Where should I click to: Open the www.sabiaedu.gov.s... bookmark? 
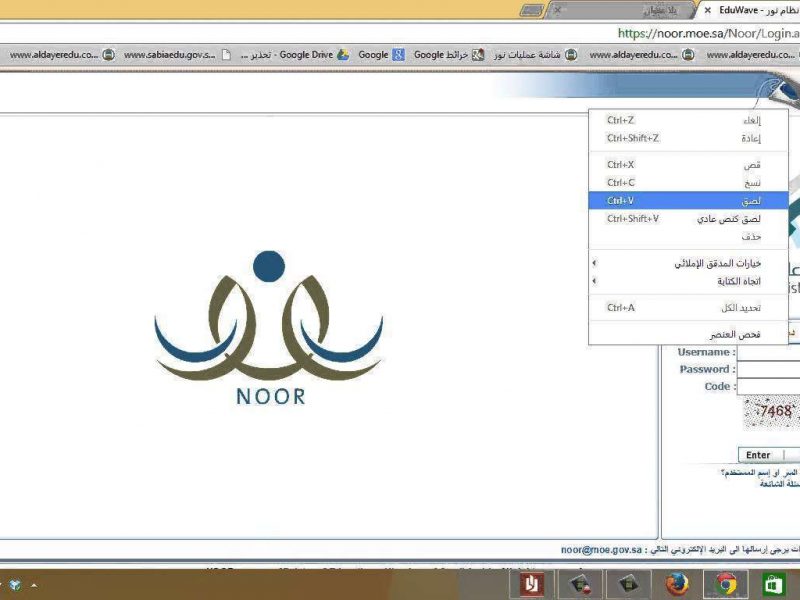point(177,55)
